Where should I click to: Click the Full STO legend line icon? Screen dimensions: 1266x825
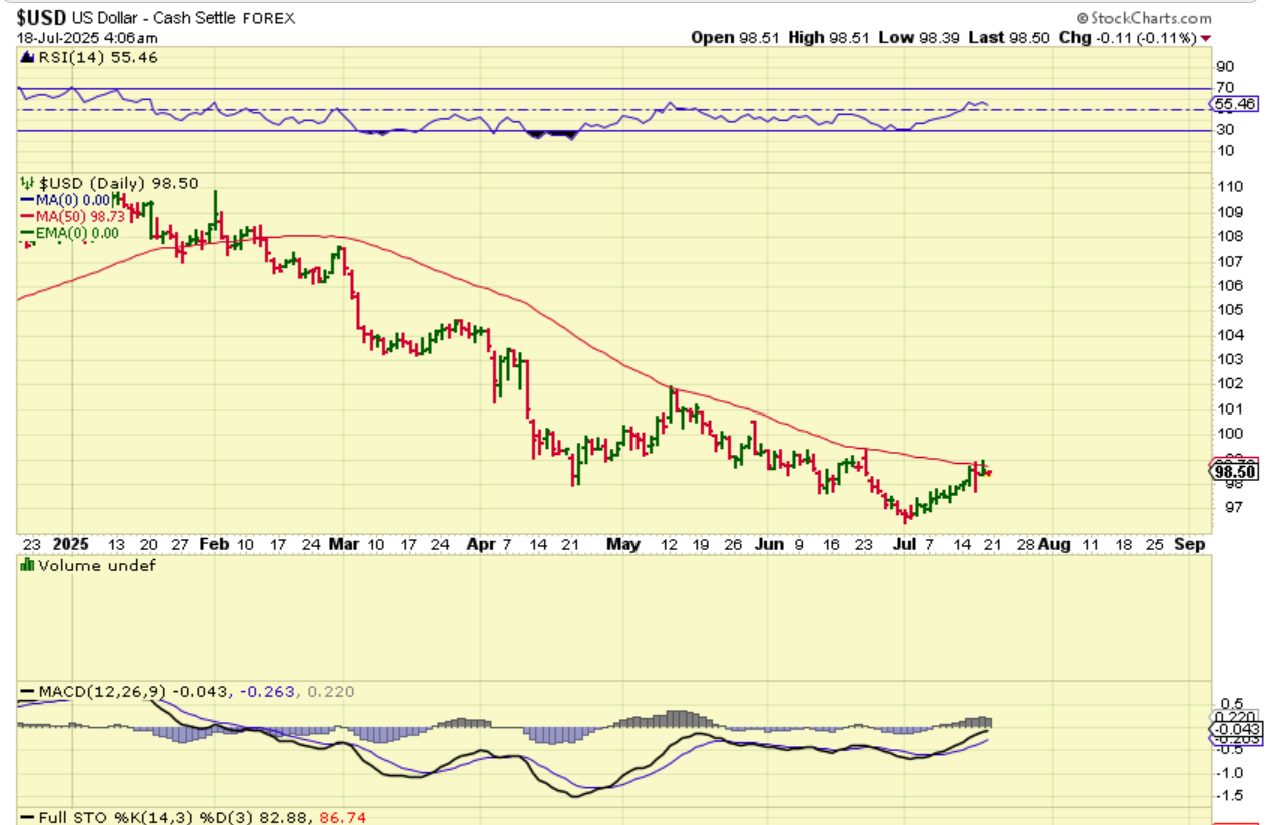tap(25, 817)
